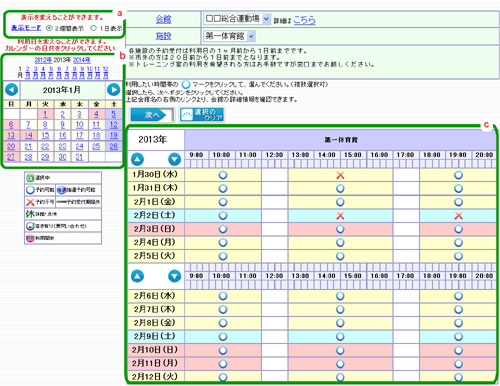The height and width of the screenshot is (386, 500).
Task: Choose the morning slot circle on 2月10日(日)
Action: [x=223, y=350]
